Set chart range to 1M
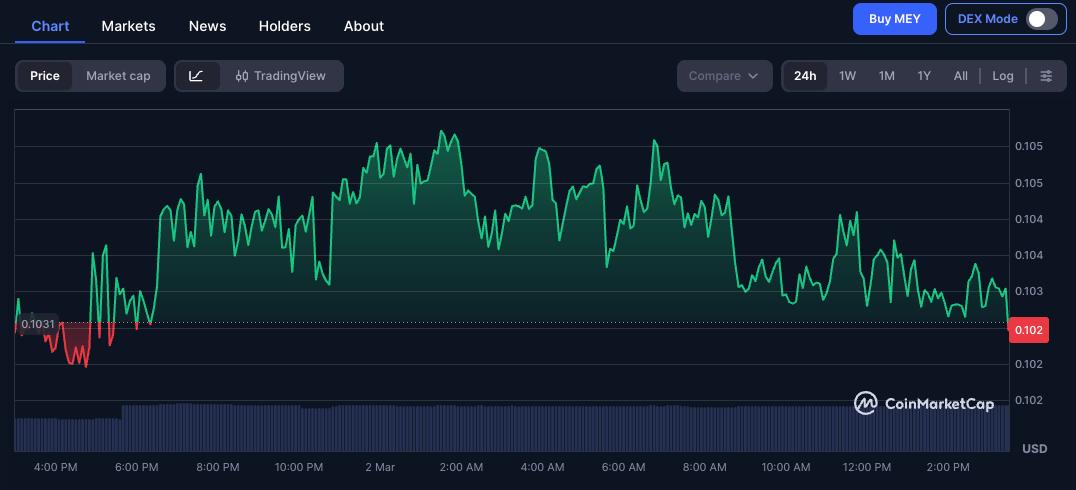This screenshot has height=490, width=1076. pyautogui.click(x=887, y=76)
